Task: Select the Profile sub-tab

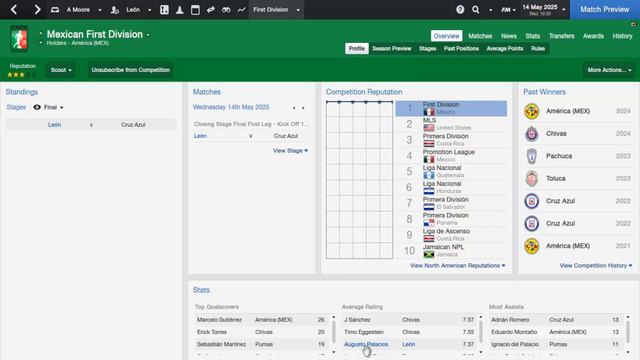Action: click(356, 49)
